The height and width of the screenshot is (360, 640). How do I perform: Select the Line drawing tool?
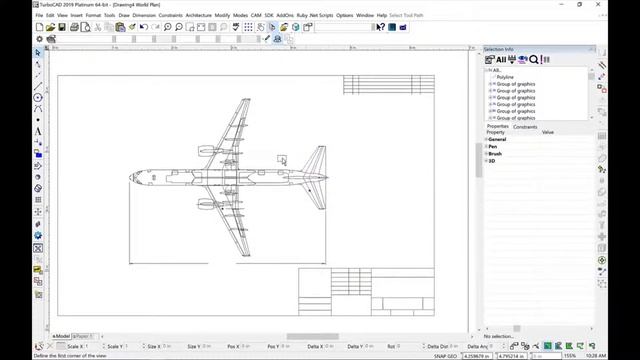coord(38,86)
